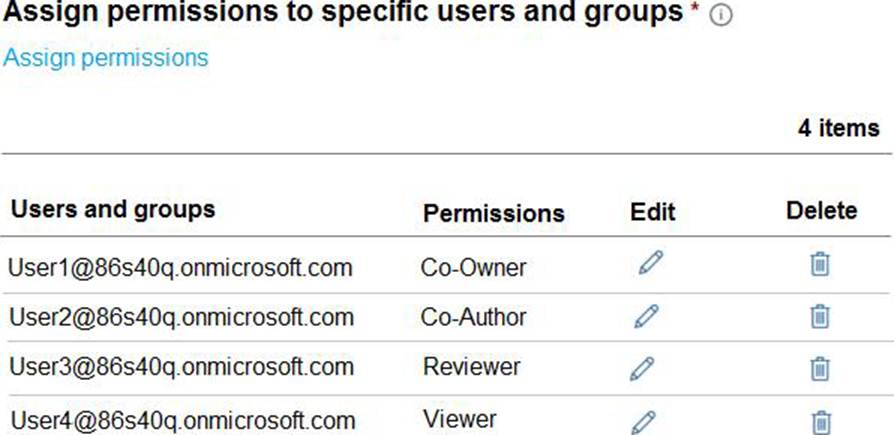This screenshot has width=894, height=435.
Task: Click pencil icon for User3 Reviewer
Action: (642, 369)
